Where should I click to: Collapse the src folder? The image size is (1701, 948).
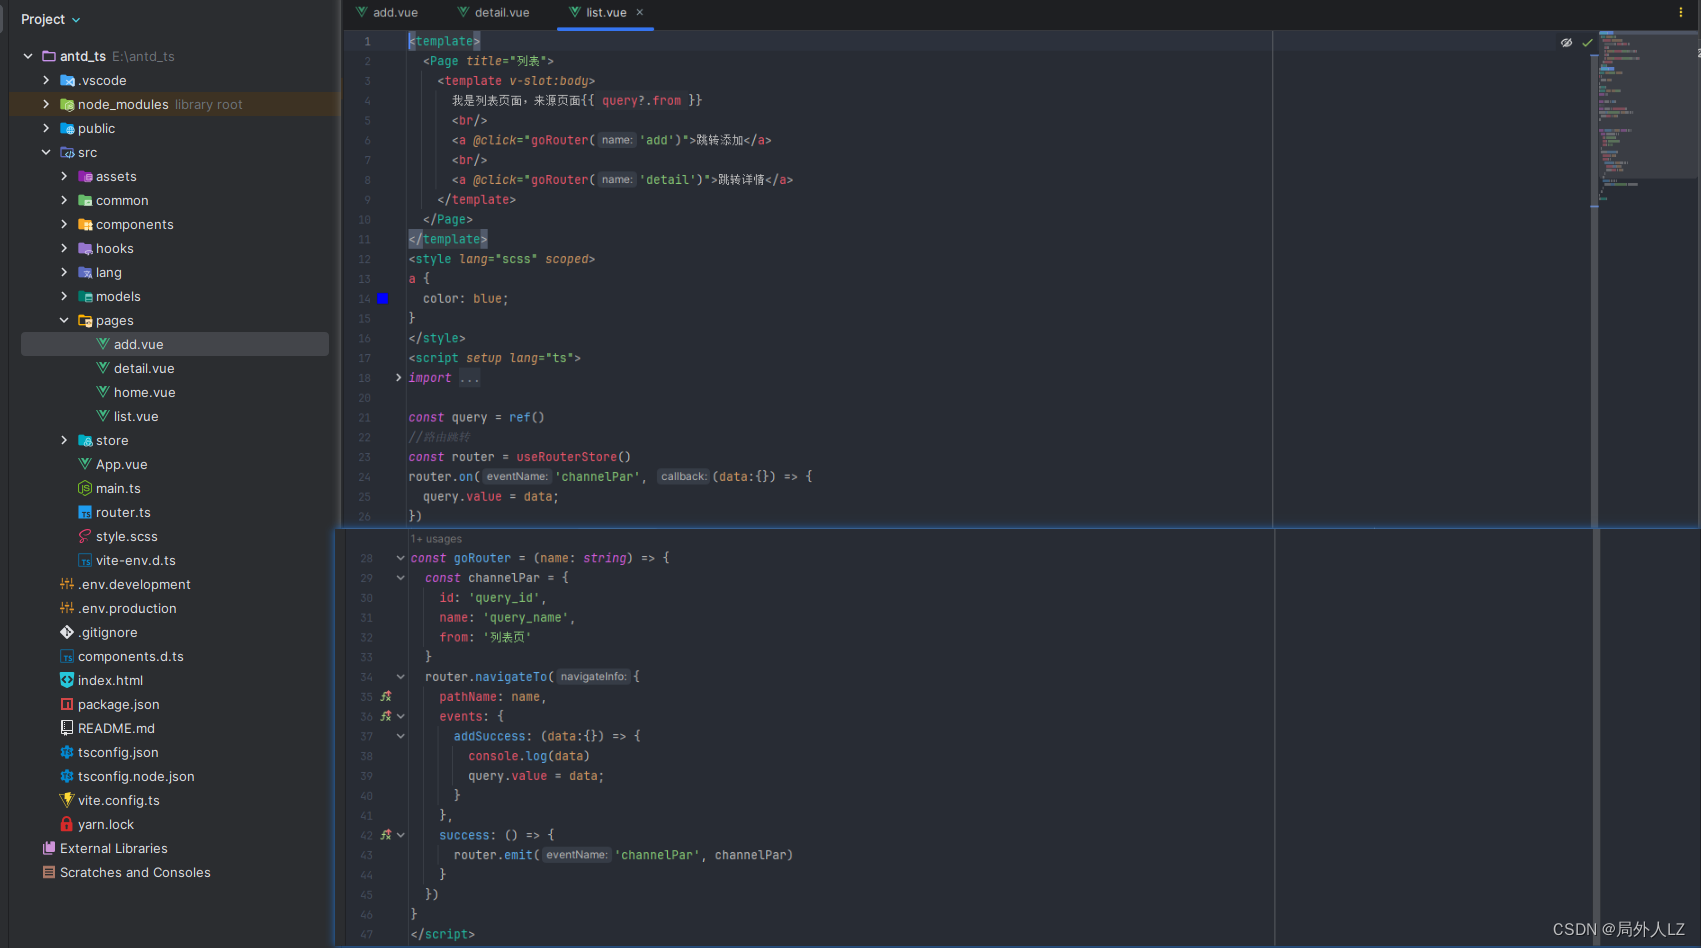(46, 152)
